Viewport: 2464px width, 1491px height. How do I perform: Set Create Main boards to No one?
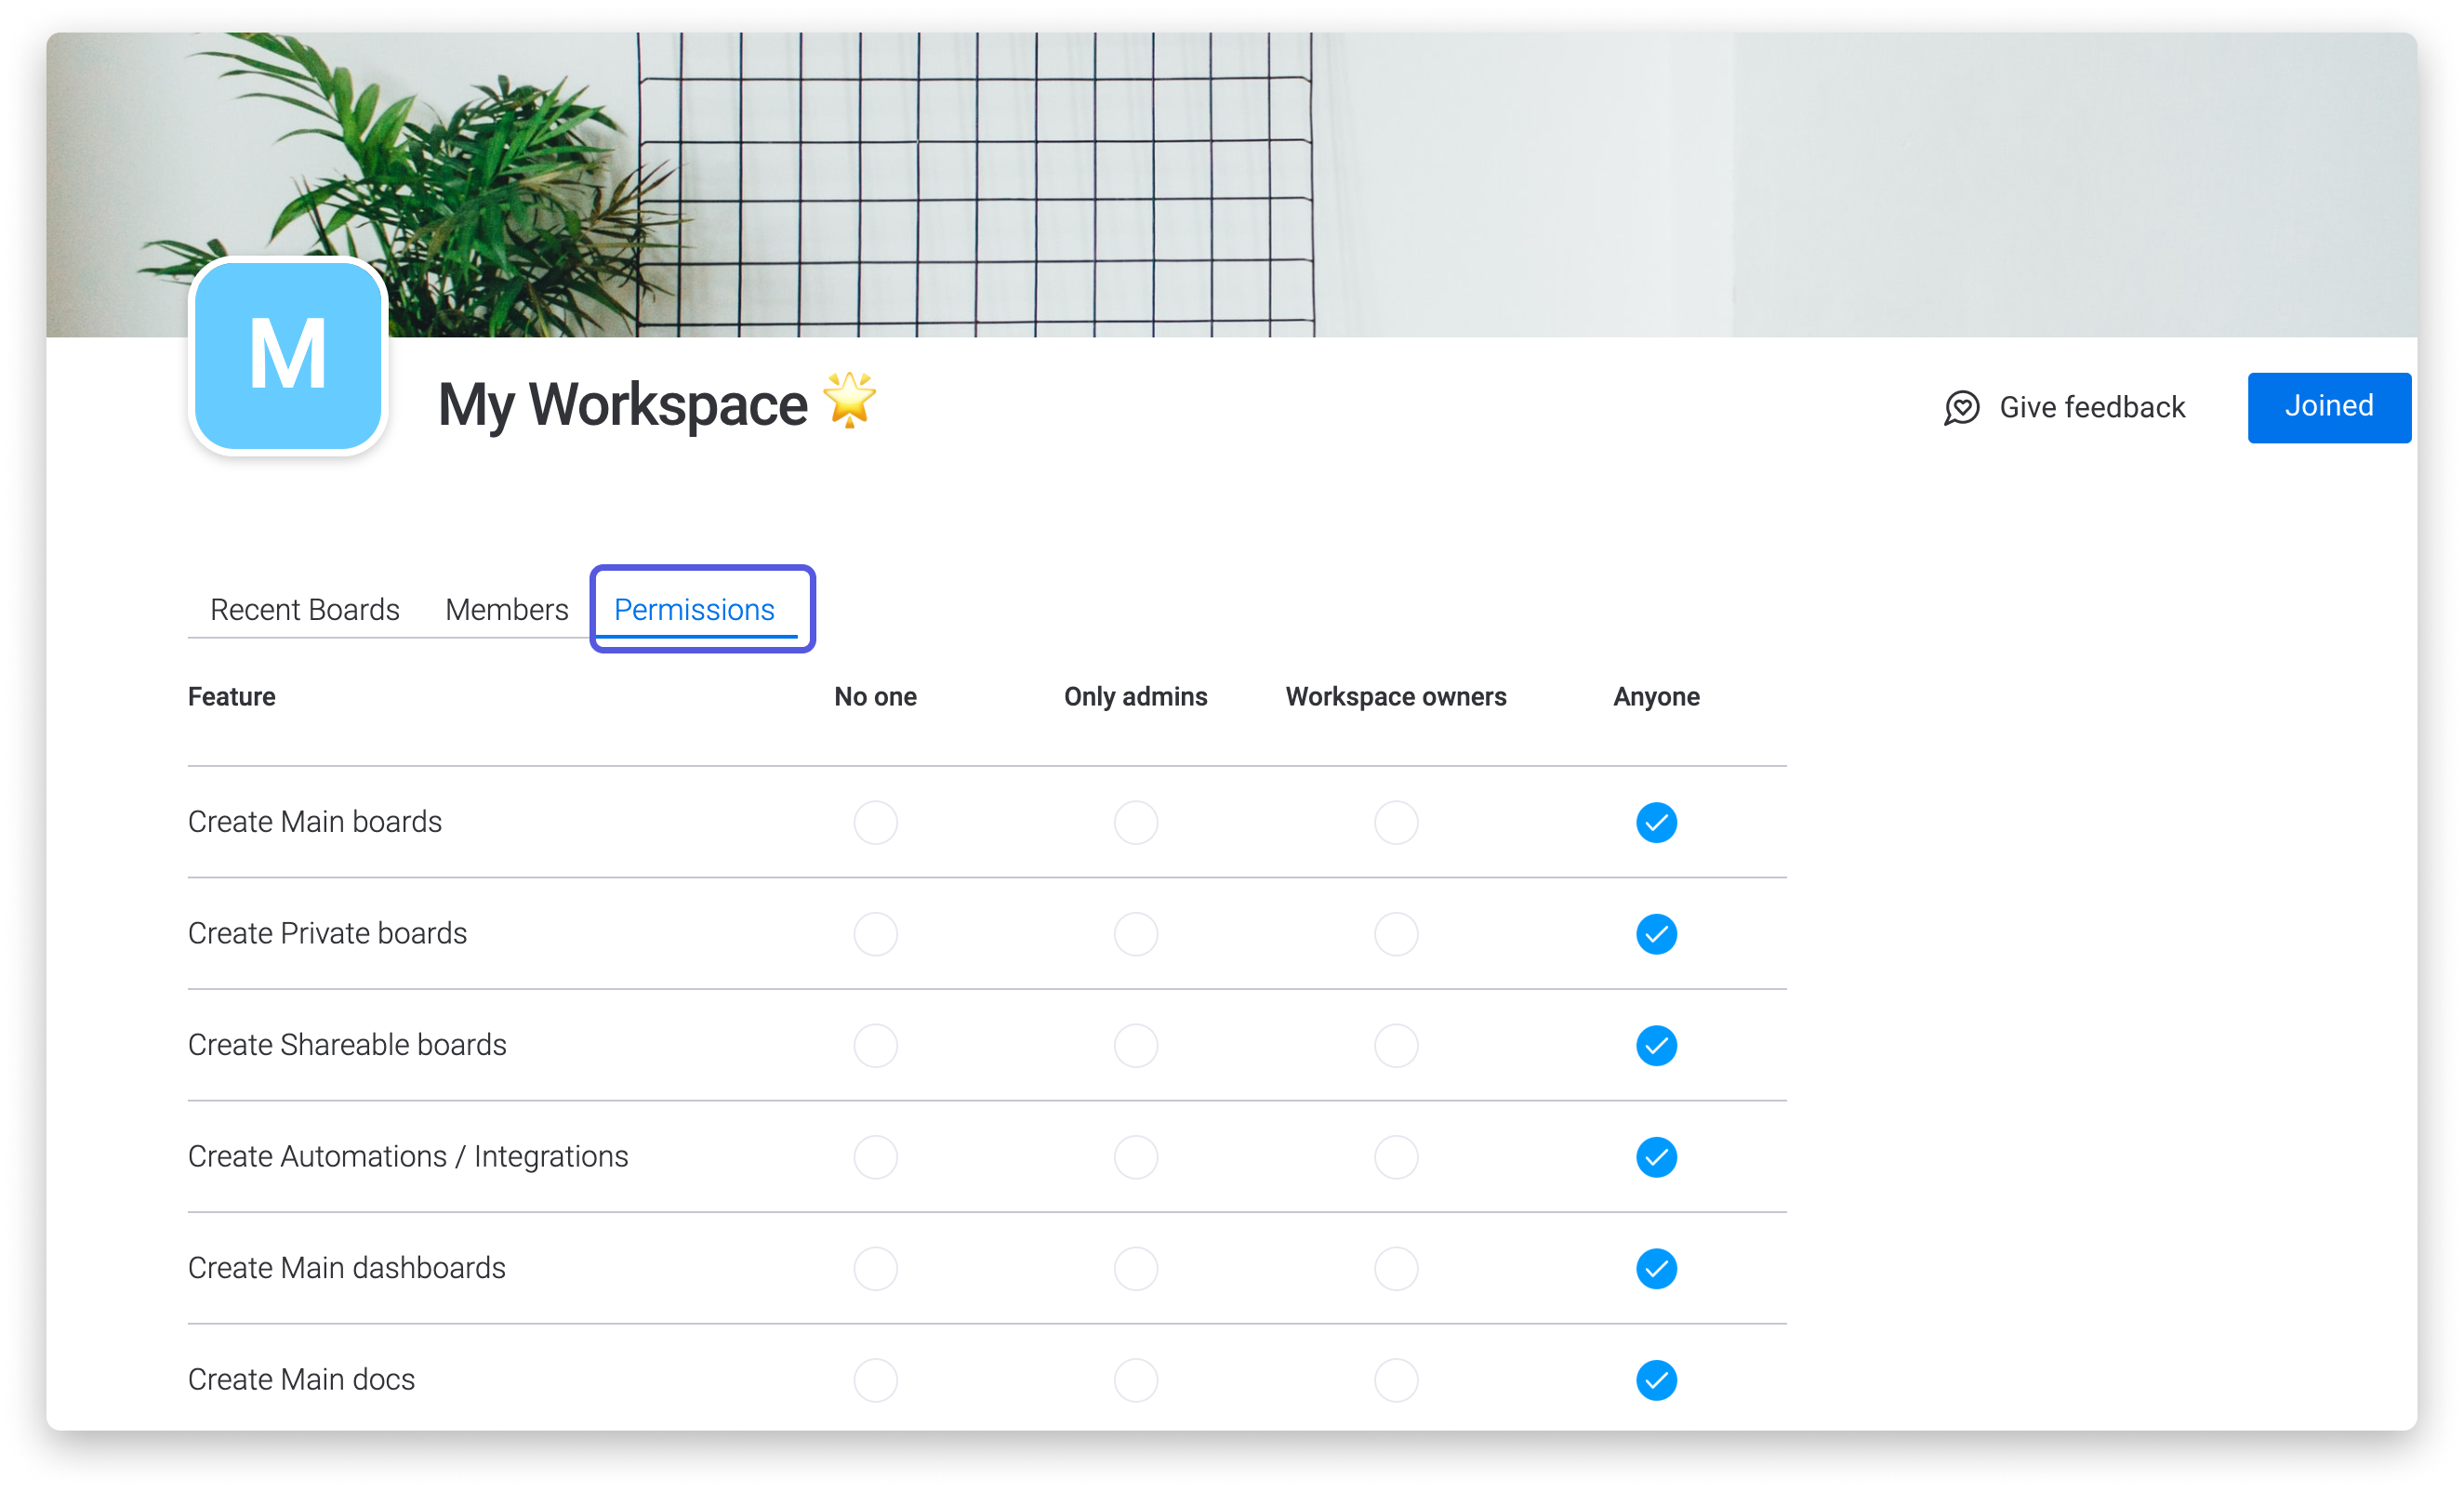(x=875, y=822)
